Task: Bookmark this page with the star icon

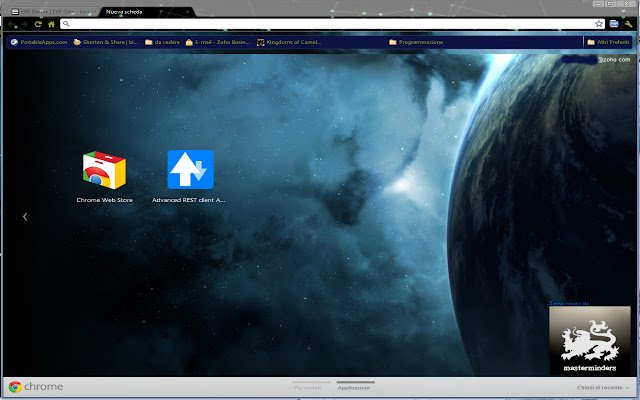Action: (x=599, y=24)
